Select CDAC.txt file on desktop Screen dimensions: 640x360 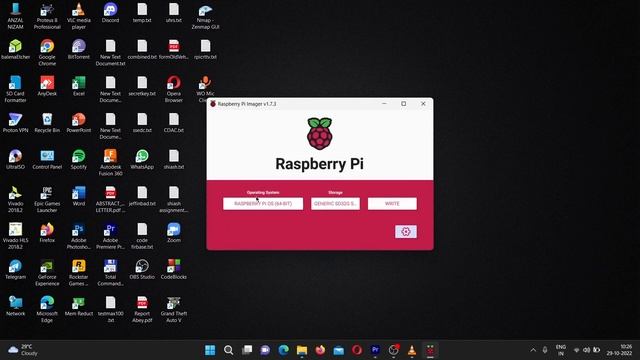pyautogui.click(x=173, y=123)
